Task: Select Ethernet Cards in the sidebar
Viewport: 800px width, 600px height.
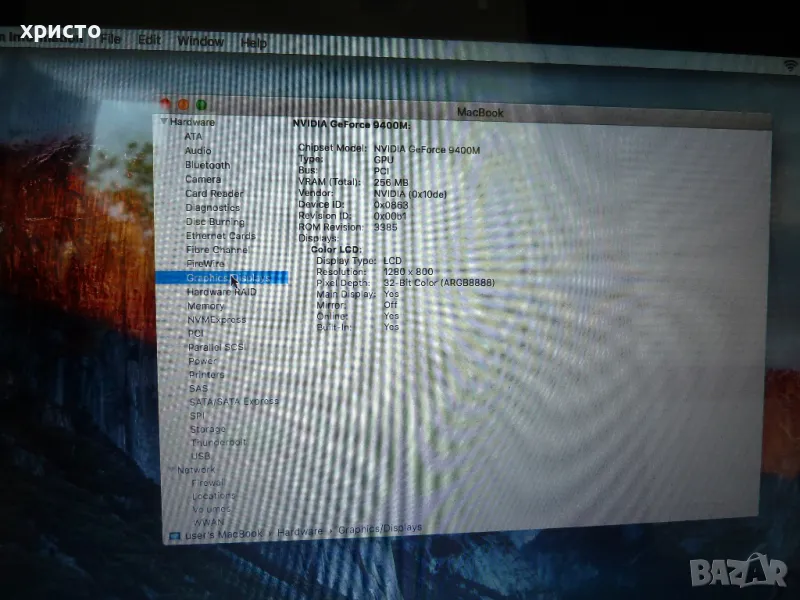Action: point(221,236)
